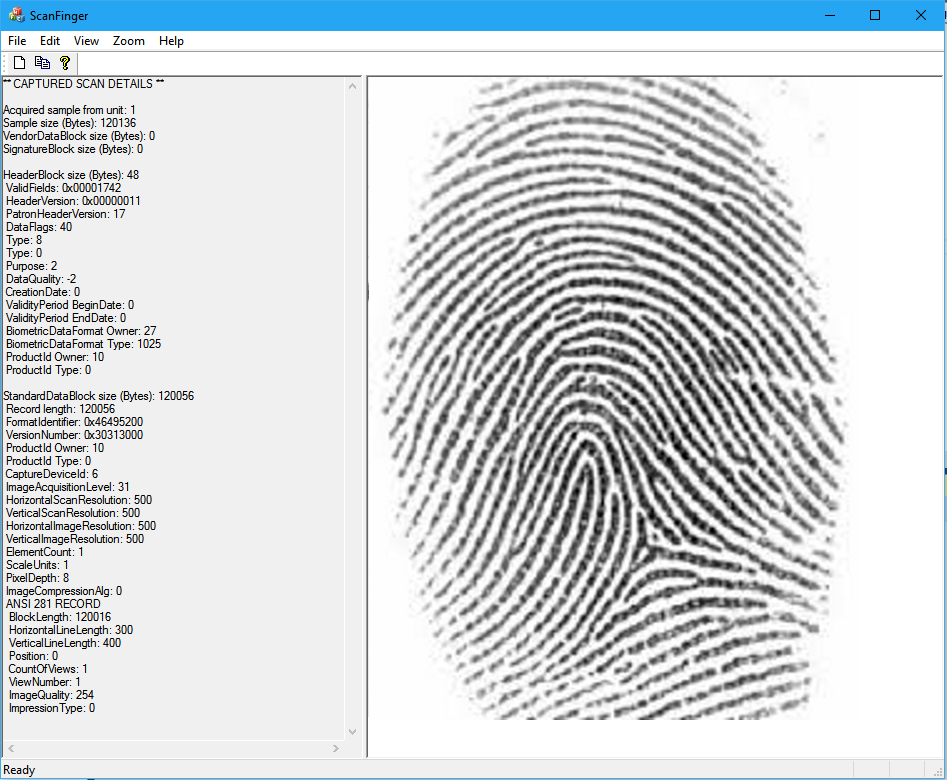This screenshot has width=947, height=780.
Task: Close the ScanFinger window
Action: [920, 15]
